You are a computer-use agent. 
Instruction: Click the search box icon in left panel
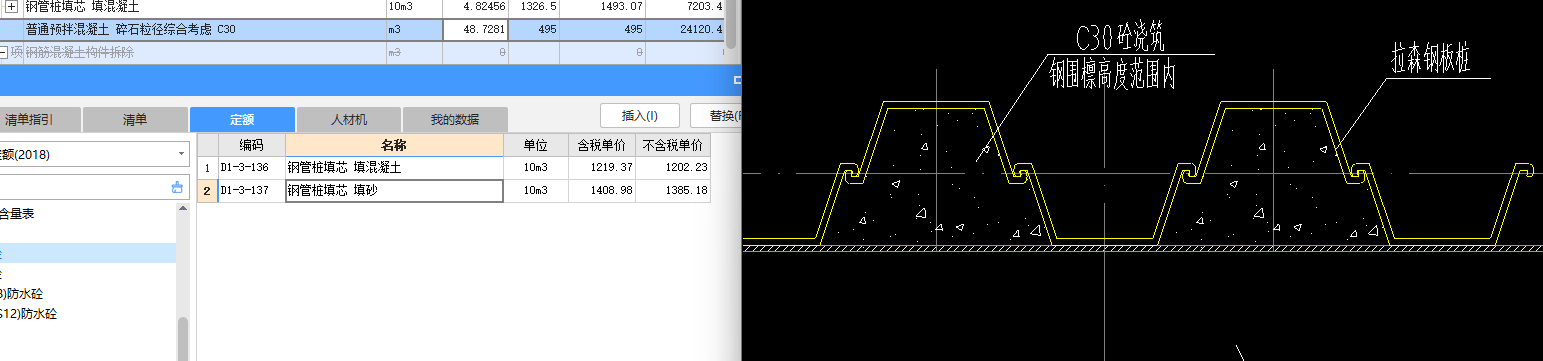177,186
